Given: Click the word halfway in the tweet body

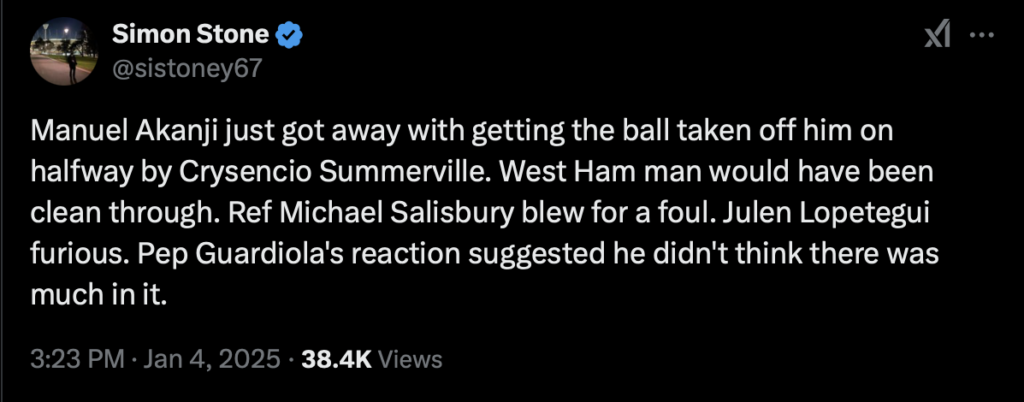Looking at the screenshot, I should (x=75, y=171).
